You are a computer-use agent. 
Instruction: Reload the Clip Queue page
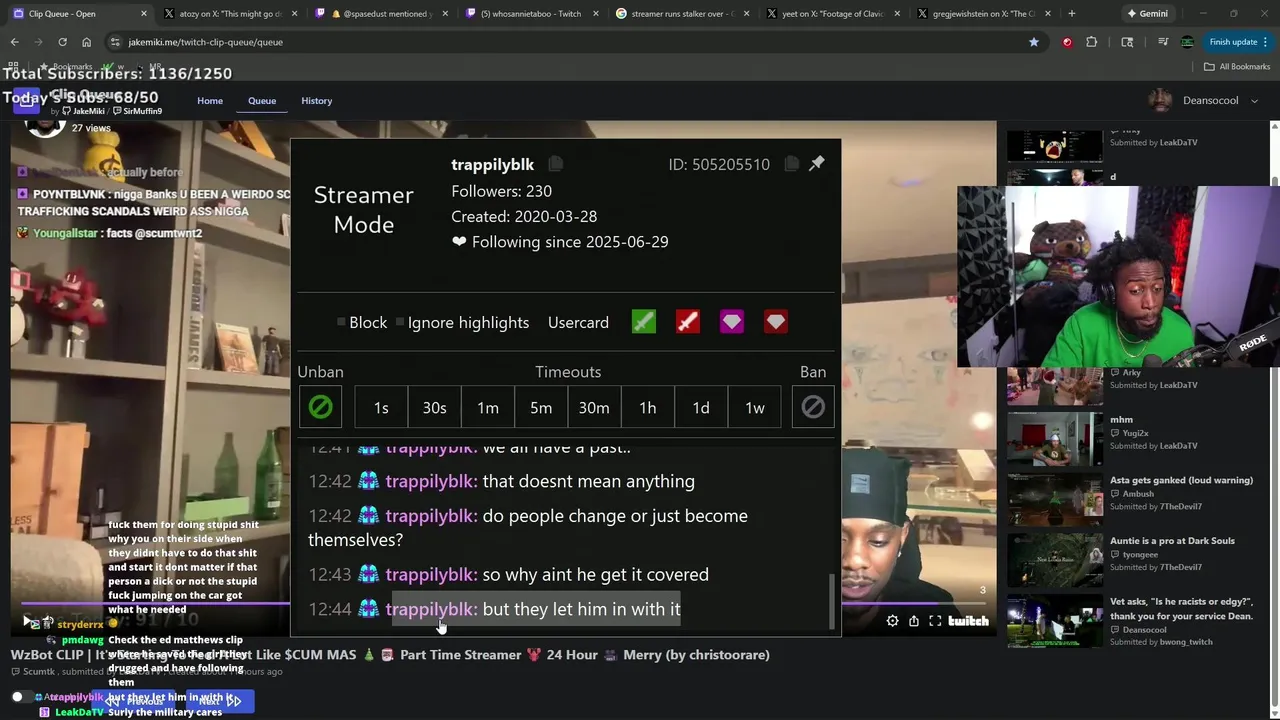[x=62, y=42]
